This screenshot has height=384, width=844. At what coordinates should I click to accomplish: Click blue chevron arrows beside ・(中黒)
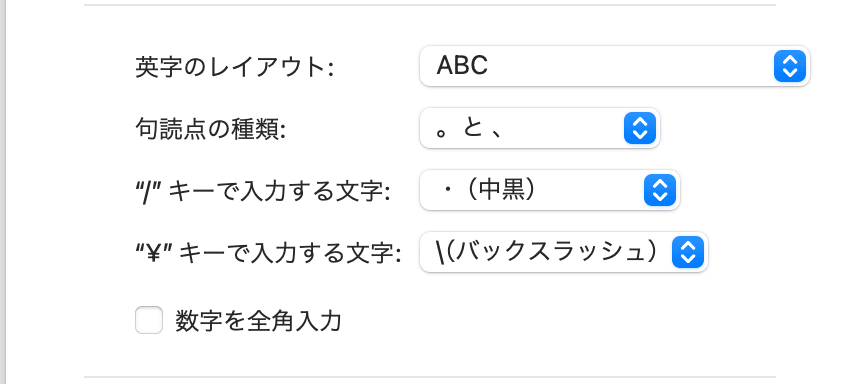[x=659, y=190]
